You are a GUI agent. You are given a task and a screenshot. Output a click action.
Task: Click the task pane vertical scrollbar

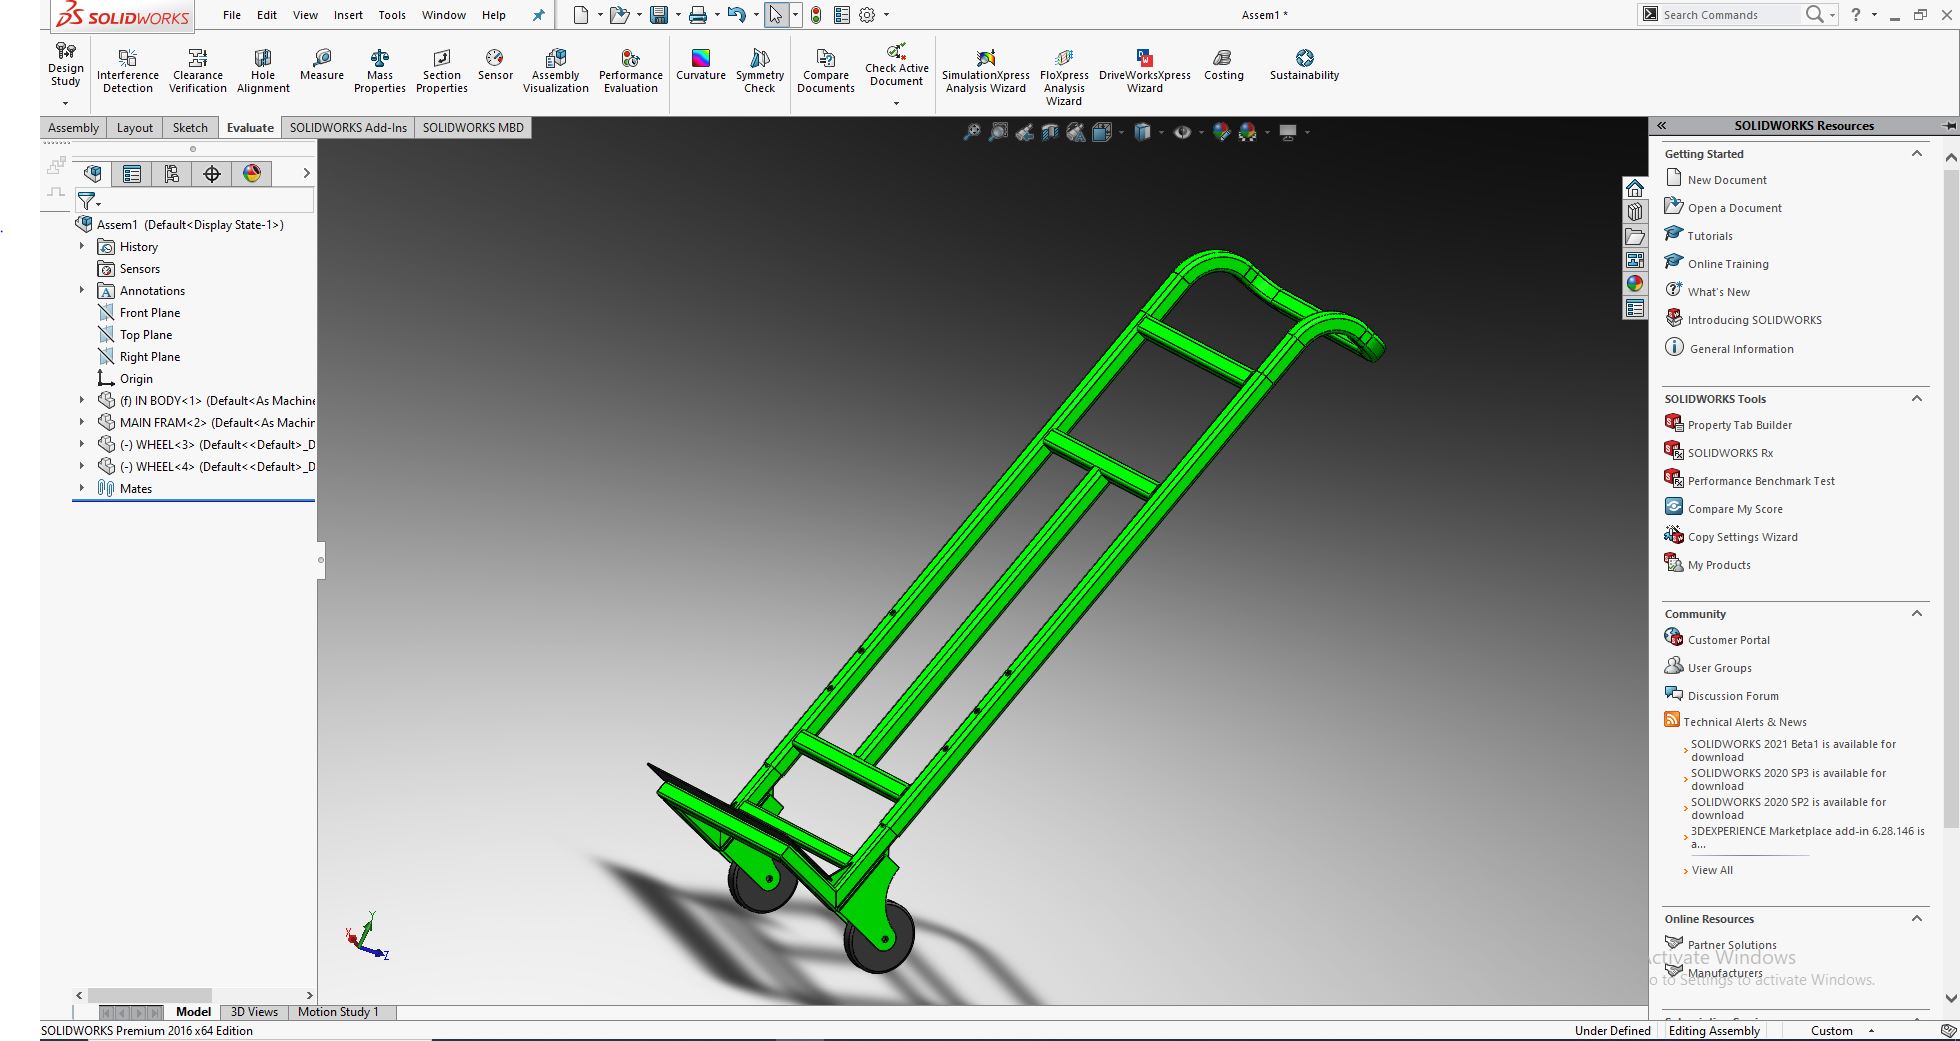[x=1950, y=498]
